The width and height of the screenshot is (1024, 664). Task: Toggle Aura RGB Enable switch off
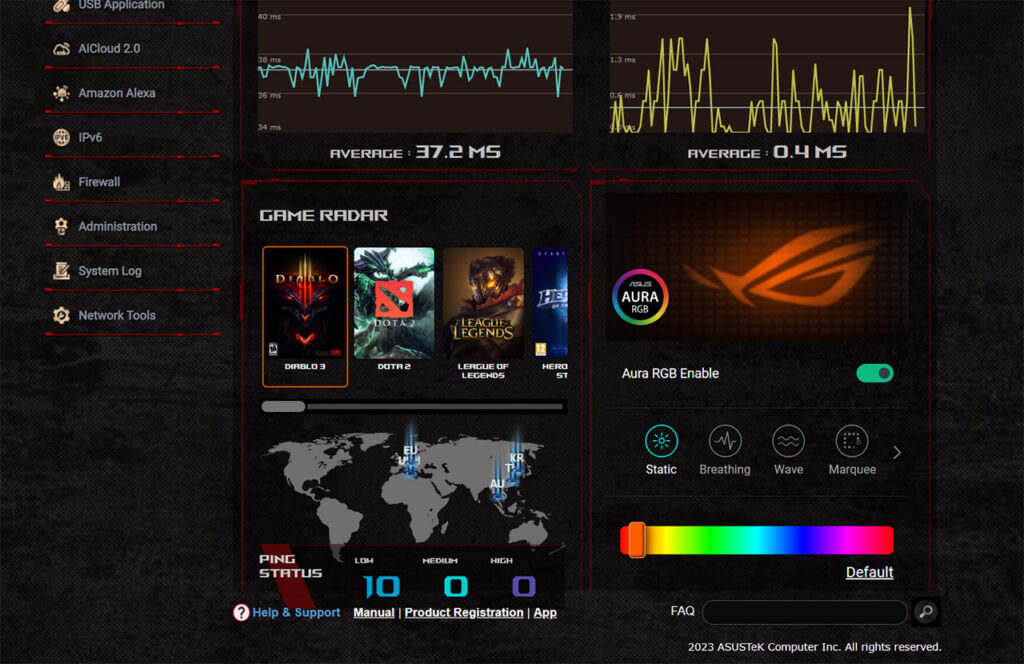pyautogui.click(x=875, y=373)
